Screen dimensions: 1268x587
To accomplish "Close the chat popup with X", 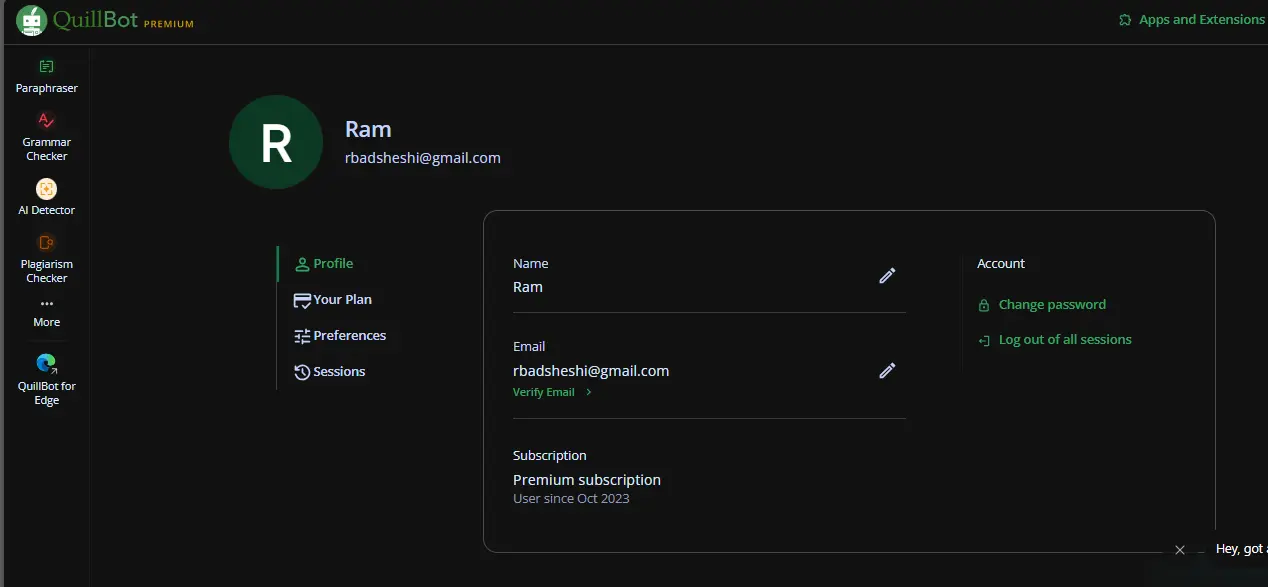I will pyautogui.click(x=1180, y=550).
